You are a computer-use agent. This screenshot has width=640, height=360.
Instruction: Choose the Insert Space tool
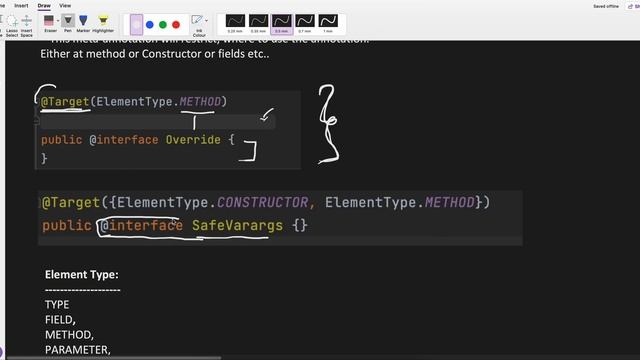[27, 26]
